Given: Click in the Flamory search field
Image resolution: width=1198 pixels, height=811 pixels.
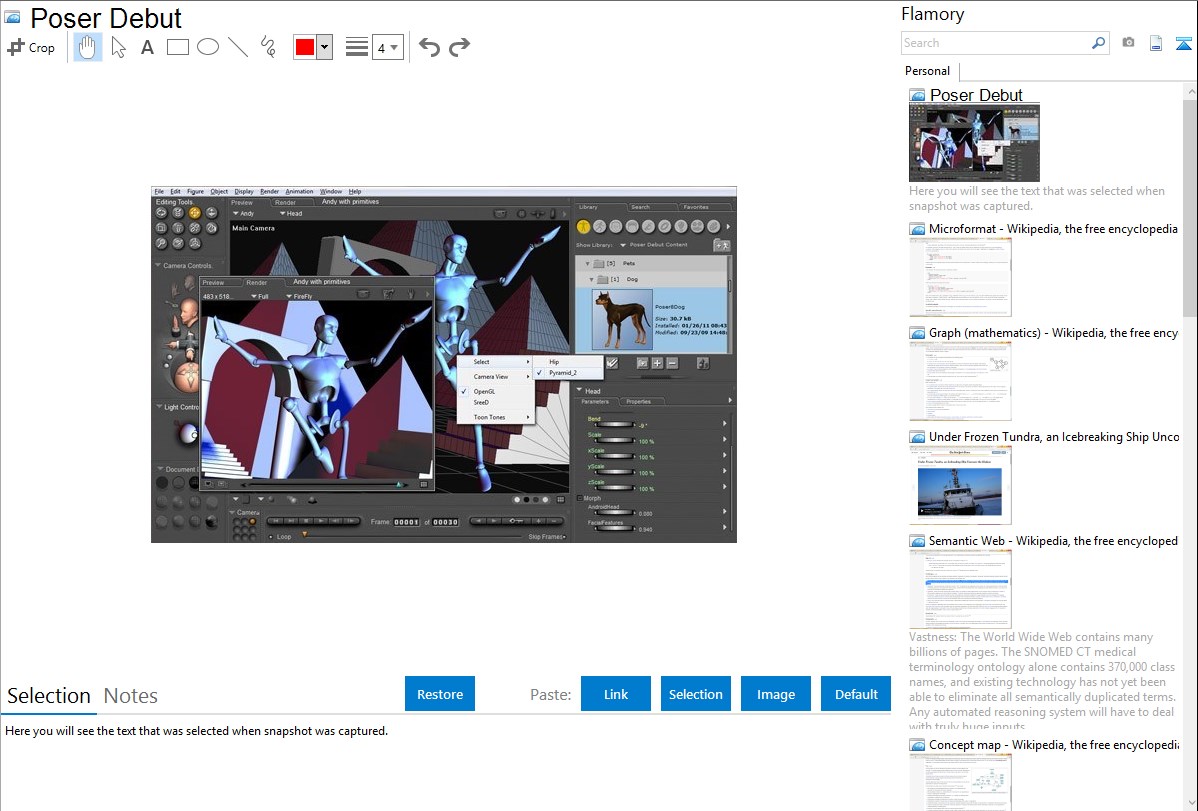Looking at the screenshot, I should click(x=995, y=43).
